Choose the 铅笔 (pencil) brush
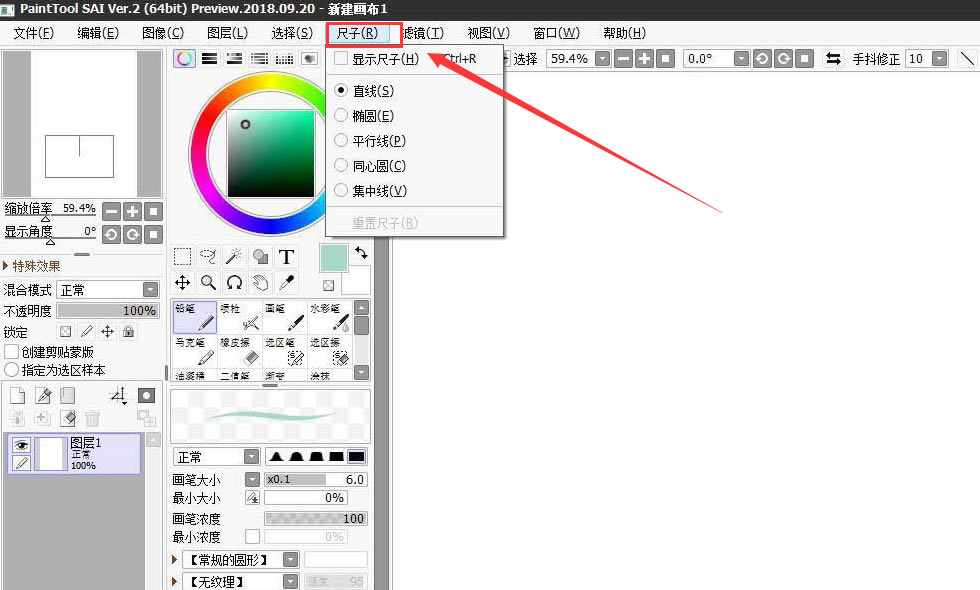980x590 pixels. pyautogui.click(x=195, y=317)
